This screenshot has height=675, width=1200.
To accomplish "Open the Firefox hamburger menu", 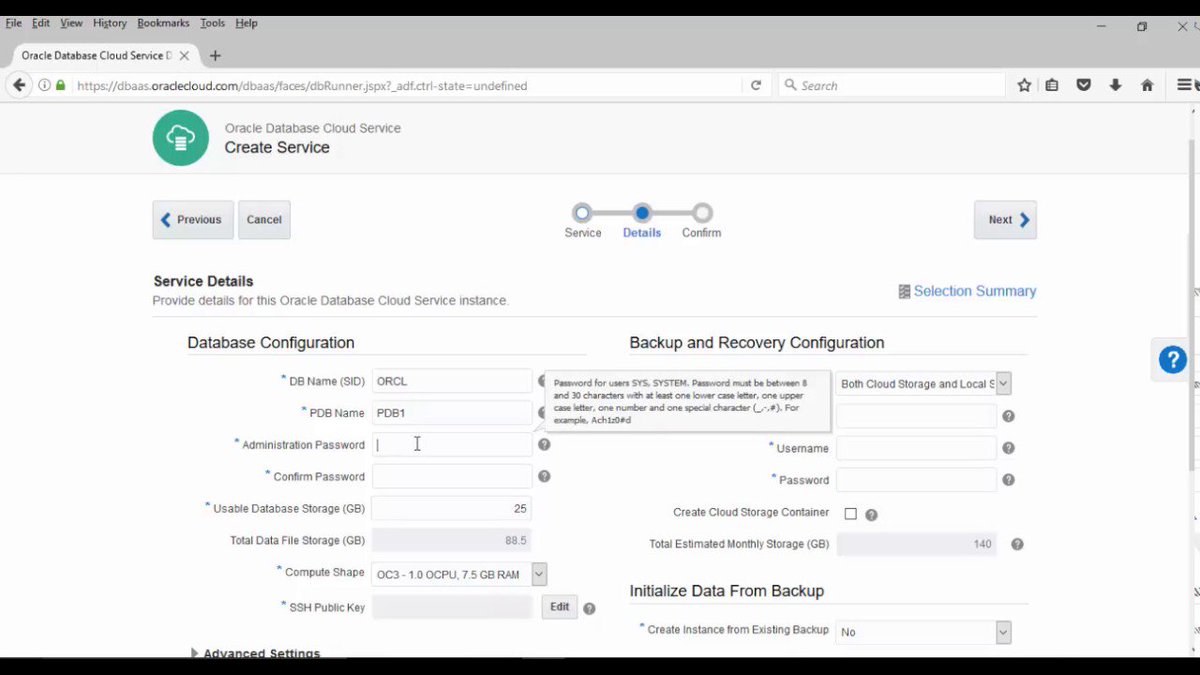I will click(1184, 86).
